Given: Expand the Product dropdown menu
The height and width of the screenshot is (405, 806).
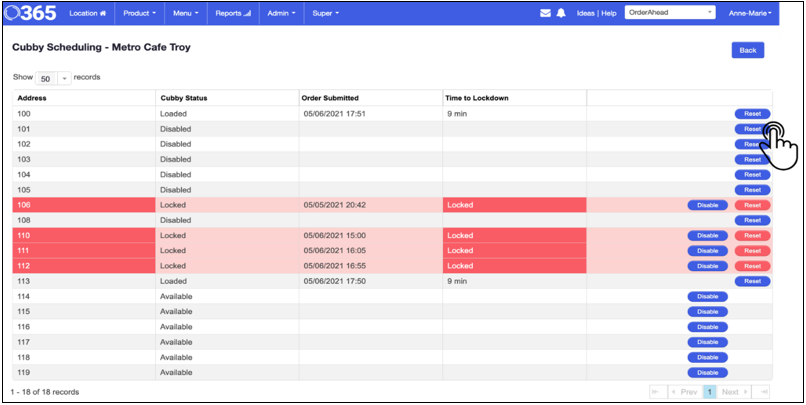Looking at the screenshot, I should point(139,13).
